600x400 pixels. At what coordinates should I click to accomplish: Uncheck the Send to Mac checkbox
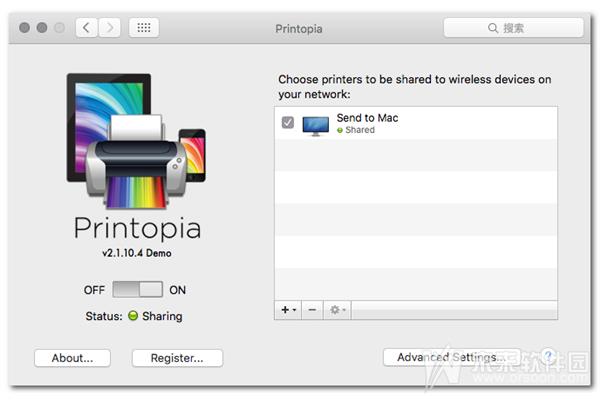coord(288,122)
